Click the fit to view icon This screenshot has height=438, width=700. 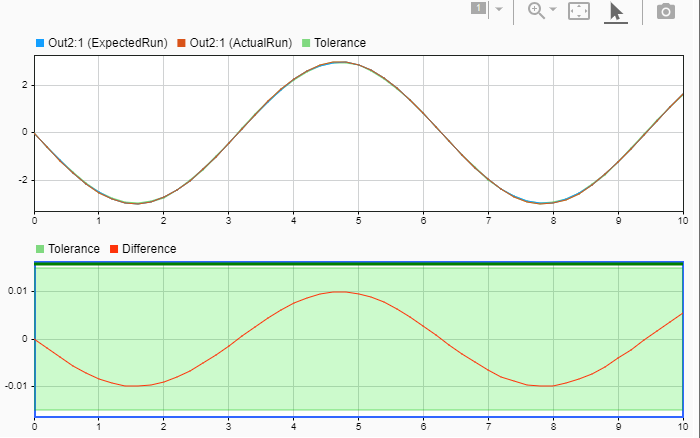click(x=579, y=11)
